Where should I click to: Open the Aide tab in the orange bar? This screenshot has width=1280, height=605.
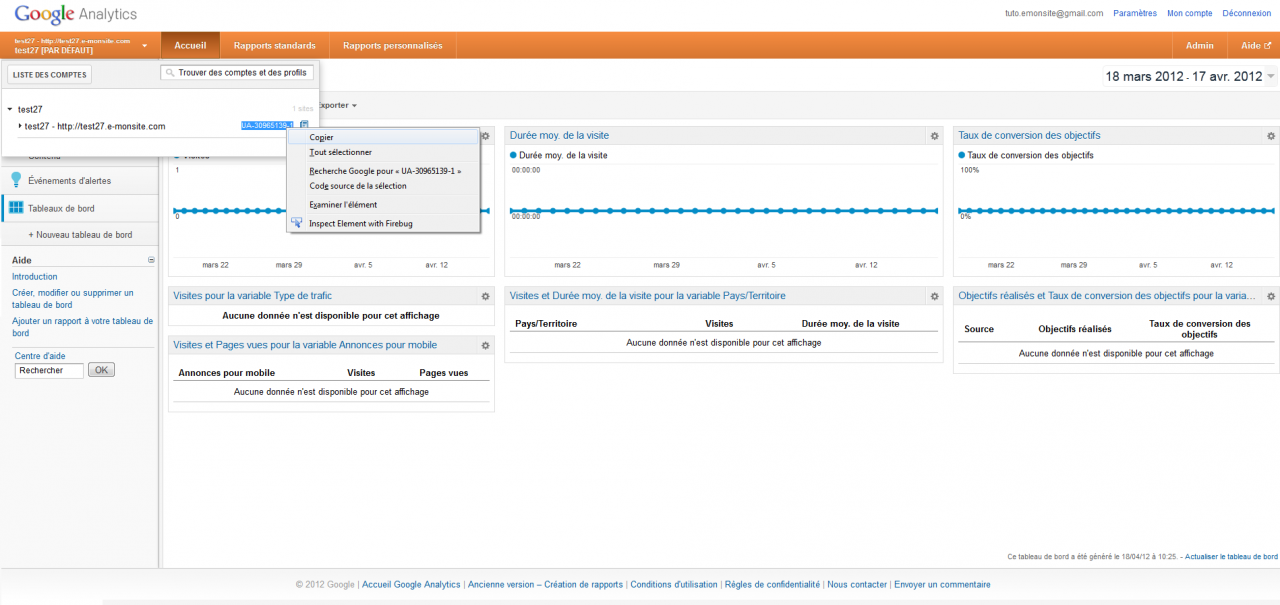point(1255,45)
